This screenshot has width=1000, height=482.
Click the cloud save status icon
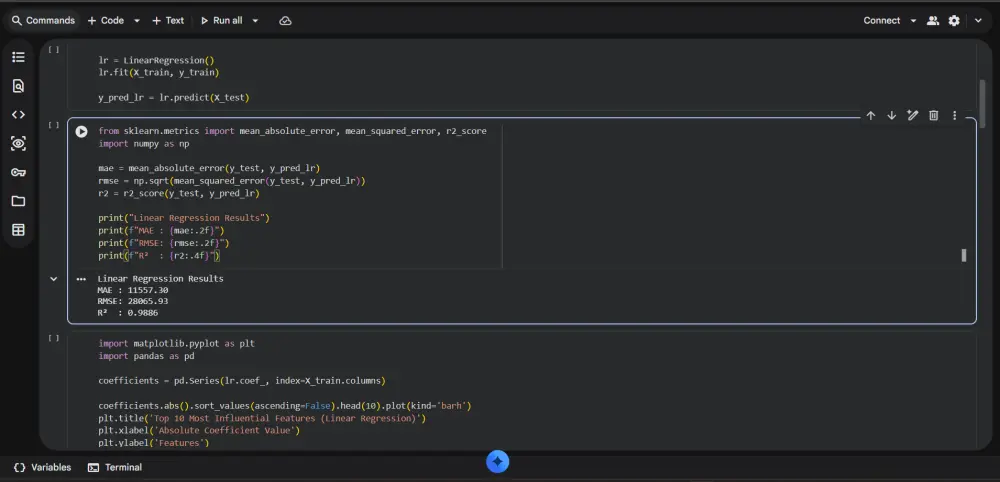285,20
